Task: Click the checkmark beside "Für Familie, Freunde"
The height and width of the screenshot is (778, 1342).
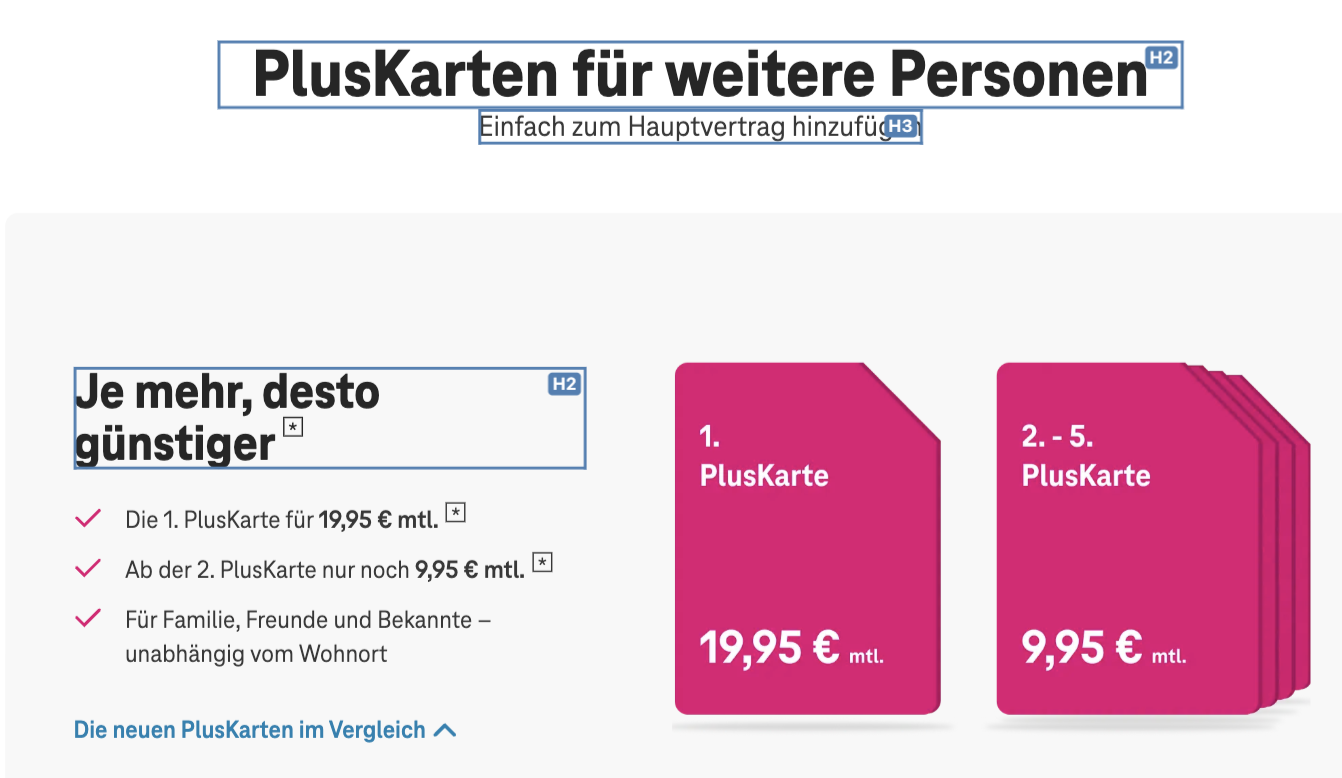Action: [x=88, y=618]
